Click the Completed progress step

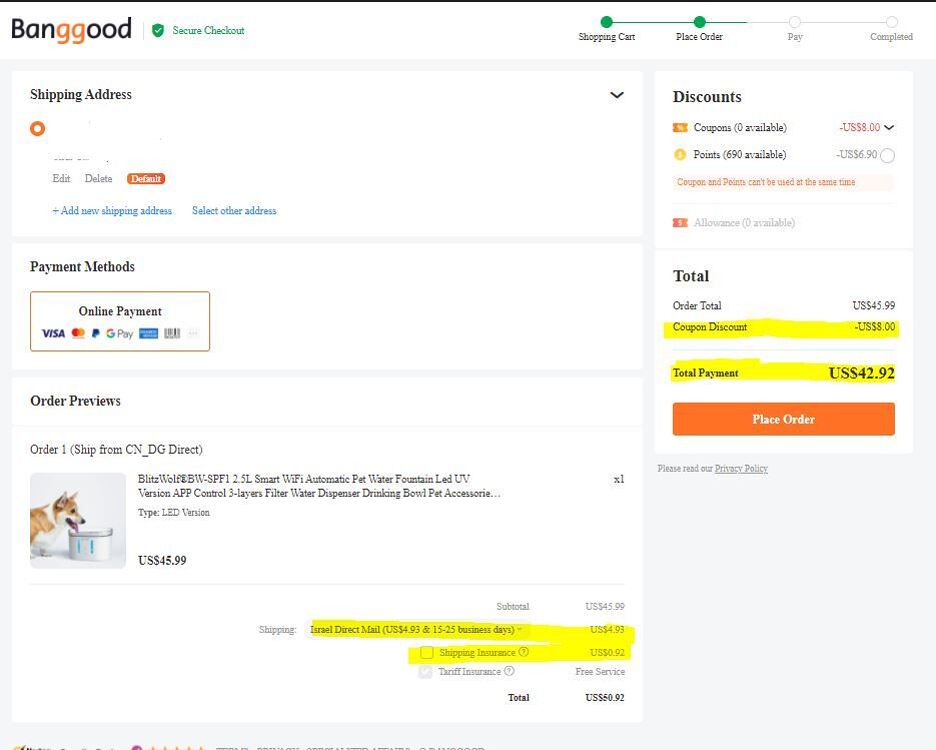click(891, 29)
